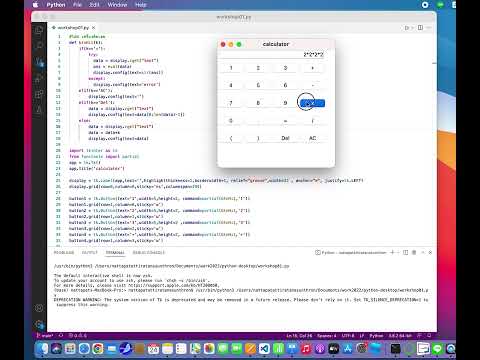The width and height of the screenshot is (480, 360).
Task: Click the Spaces: 4 indentation status entry
Action: tap(327, 336)
